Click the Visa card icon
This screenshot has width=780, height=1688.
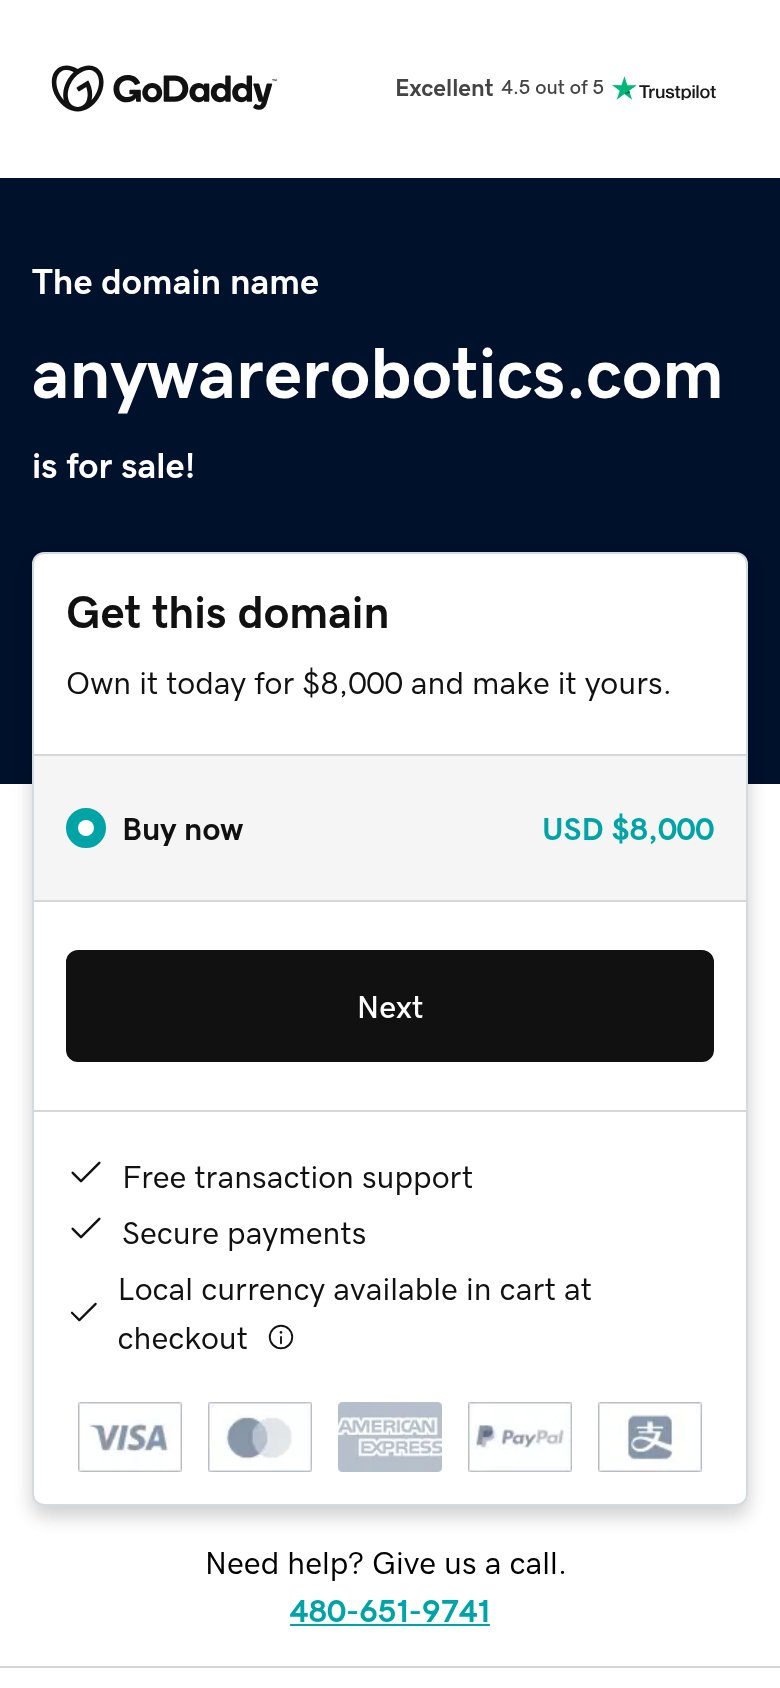130,1437
